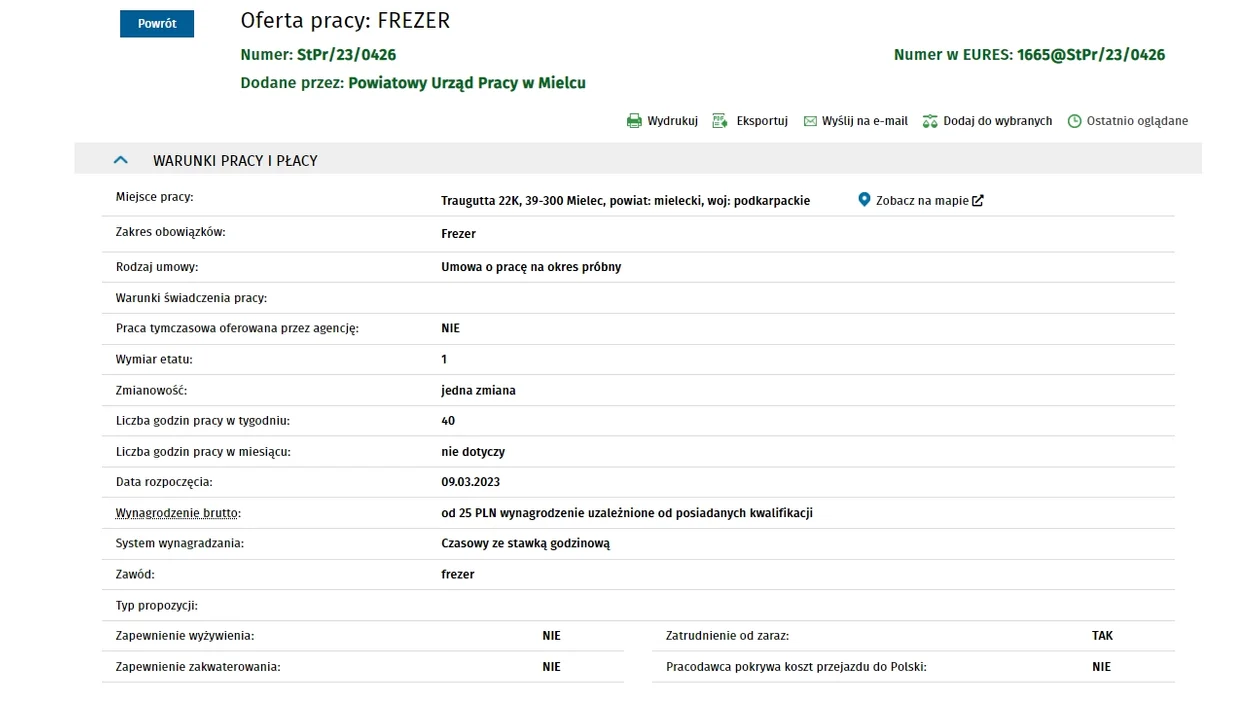The height and width of the screenshot is (710, 1260).
Task: Click the WARUNKI PRACY I PŁACY header title
Action: (x=235, y=161)
